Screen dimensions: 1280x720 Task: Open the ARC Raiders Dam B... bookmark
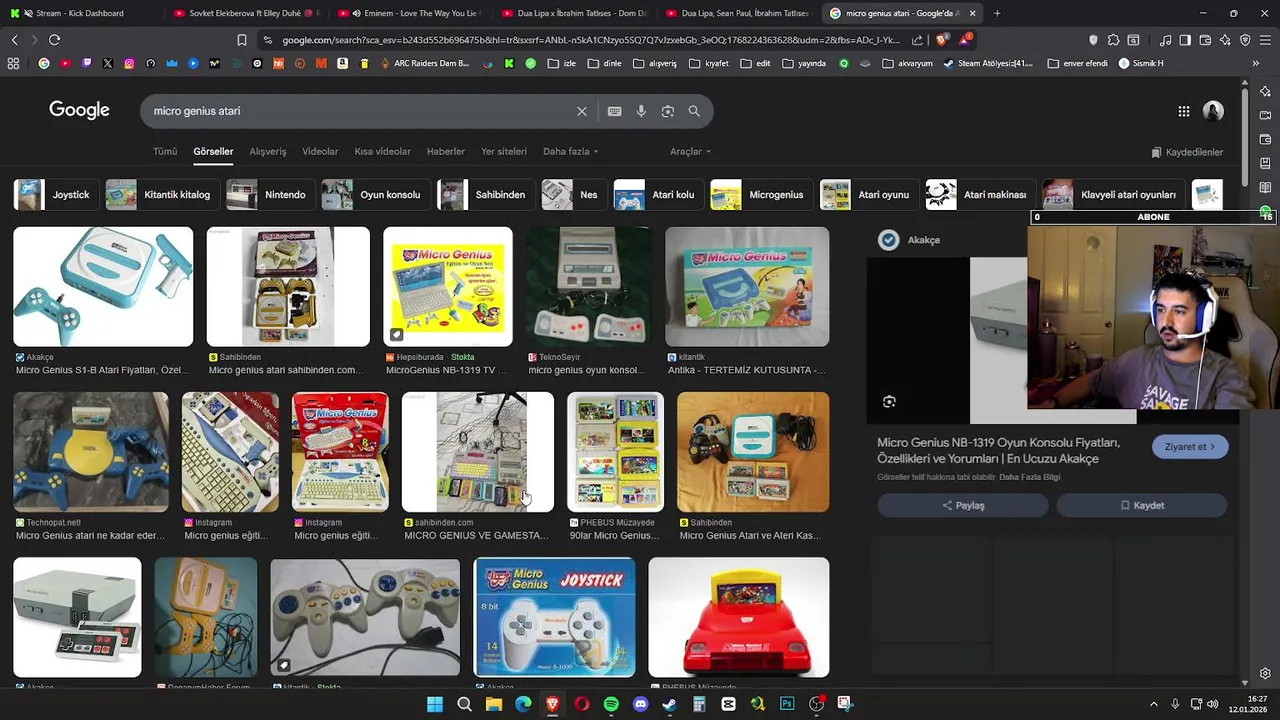[x=424, y=63]
